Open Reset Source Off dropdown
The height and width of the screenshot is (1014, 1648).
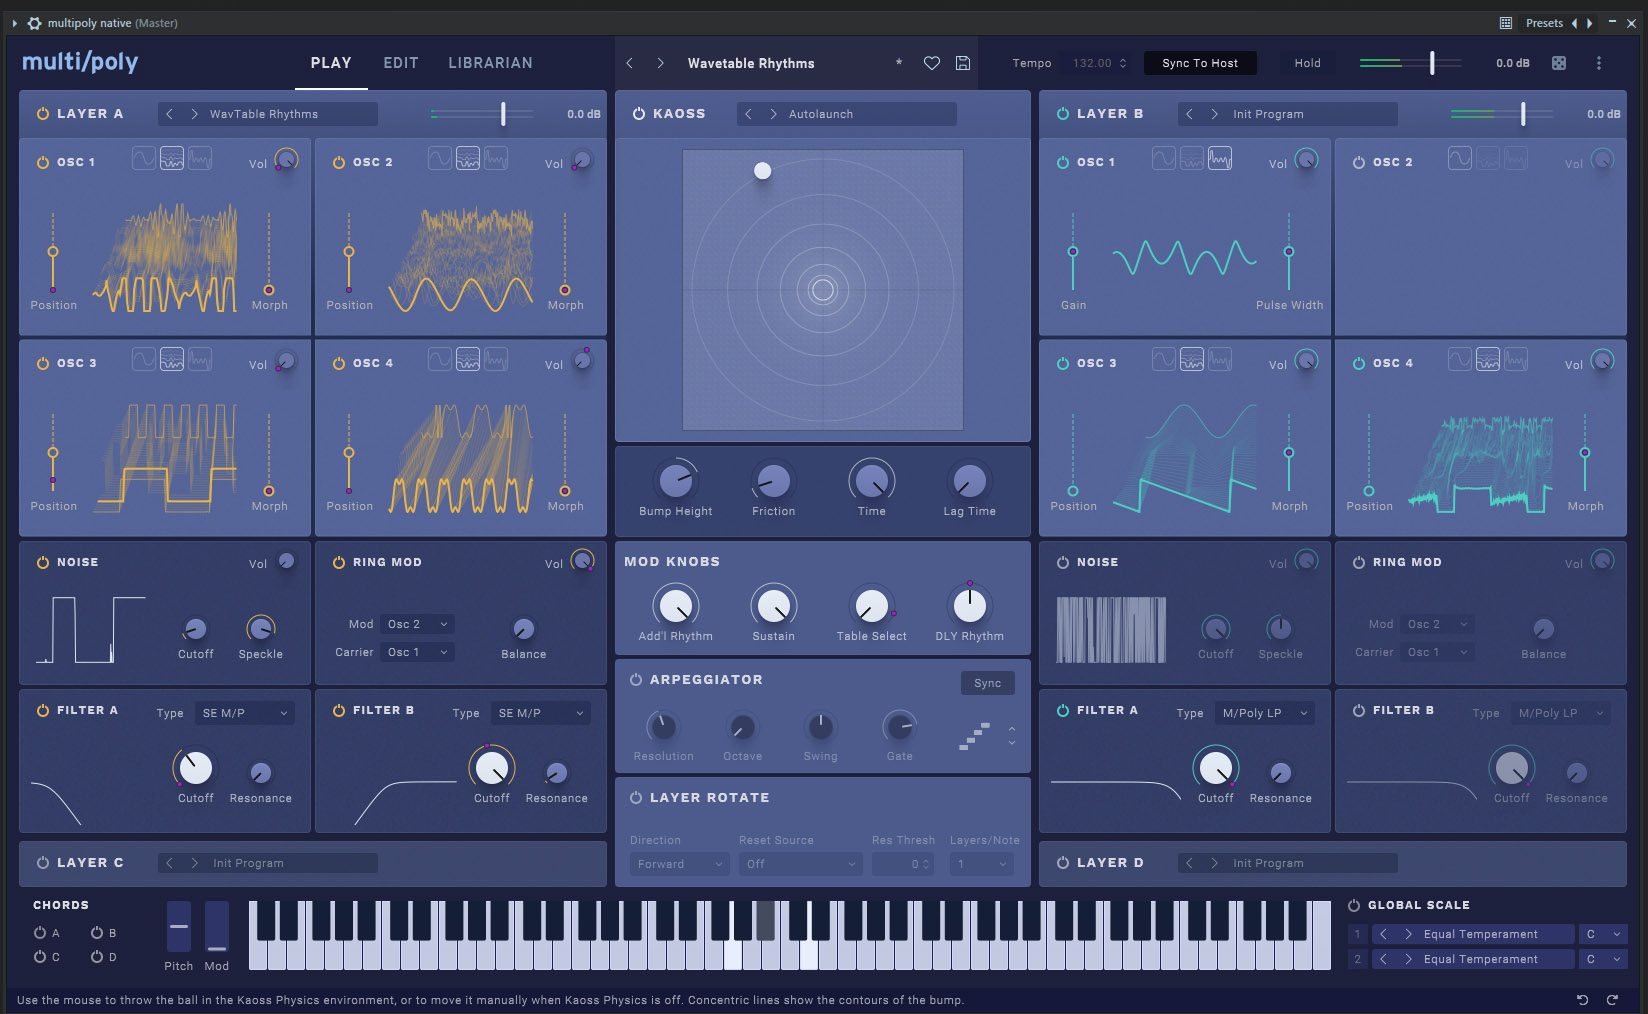click(801, 864)
